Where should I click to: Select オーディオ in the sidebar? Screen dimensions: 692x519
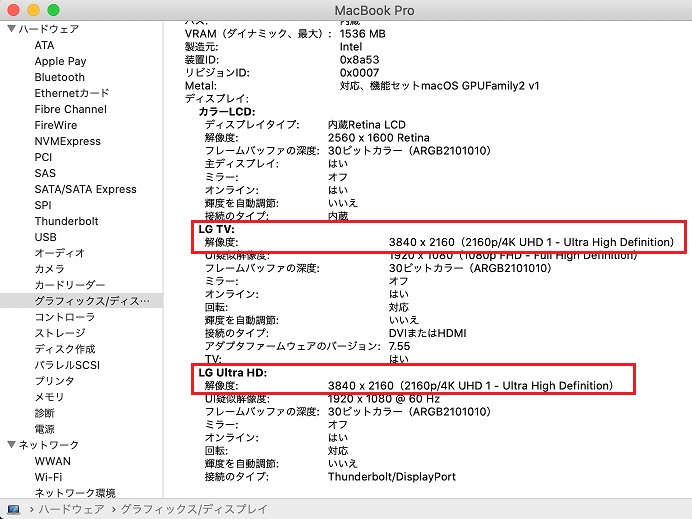point(60,253)
